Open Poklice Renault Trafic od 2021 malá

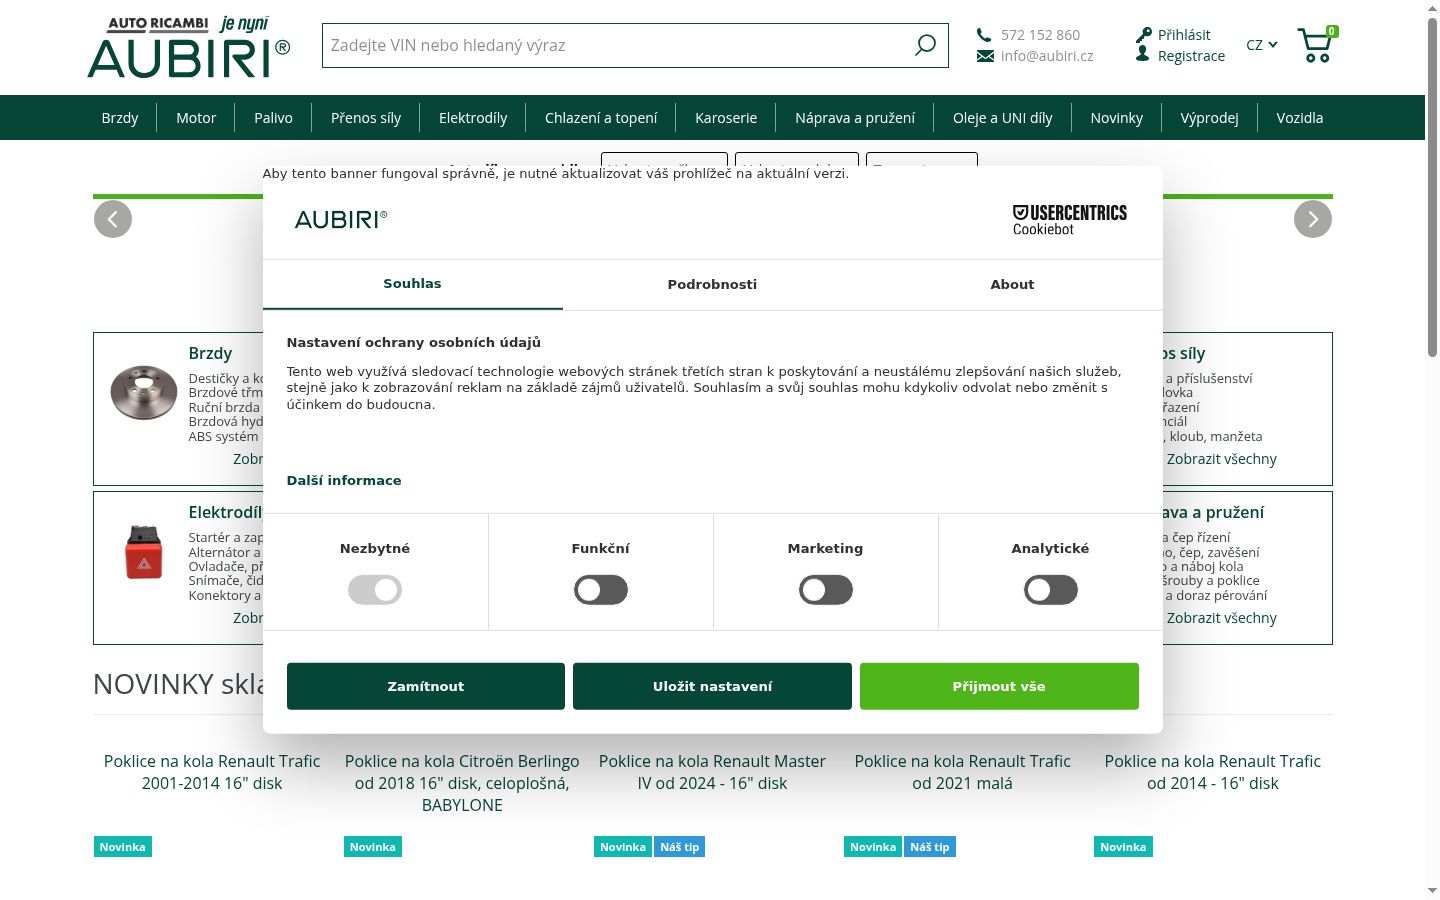click(x=962, y=772)
